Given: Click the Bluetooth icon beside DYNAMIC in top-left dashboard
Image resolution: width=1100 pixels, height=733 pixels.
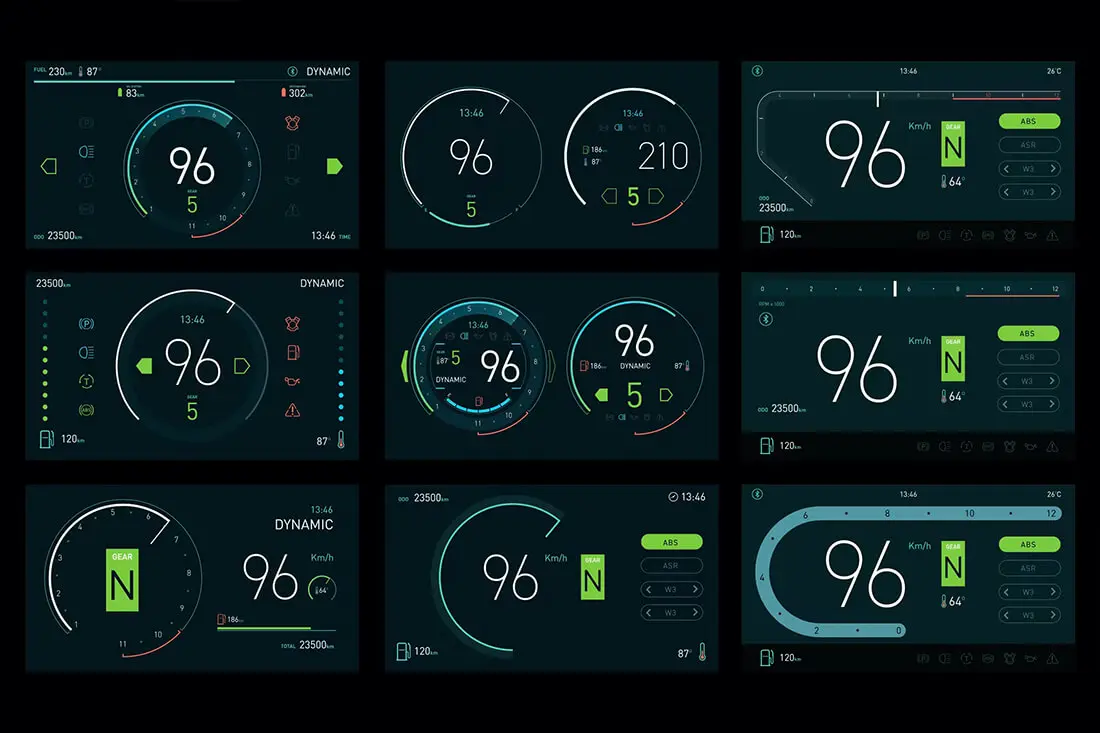Looking at the screenshot, I should (x=292, y=72).
